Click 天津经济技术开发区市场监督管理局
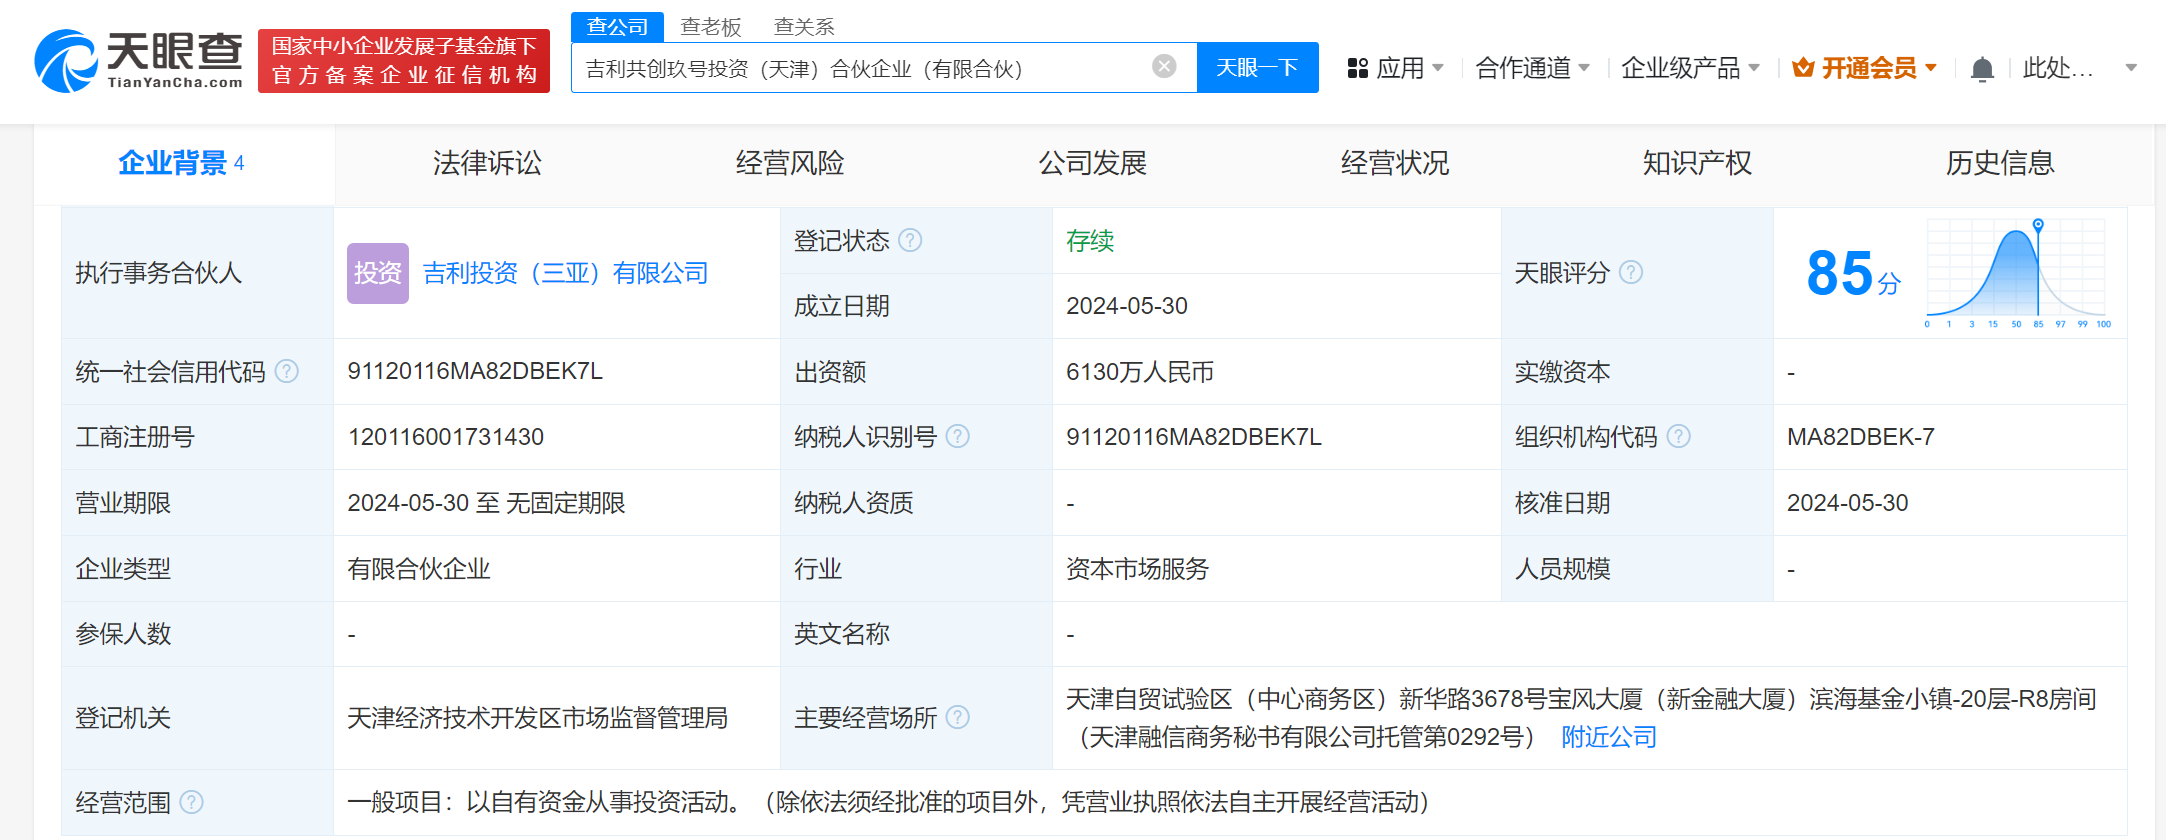Viewport: 2166px width, 840px height. [x=538, y=718]
